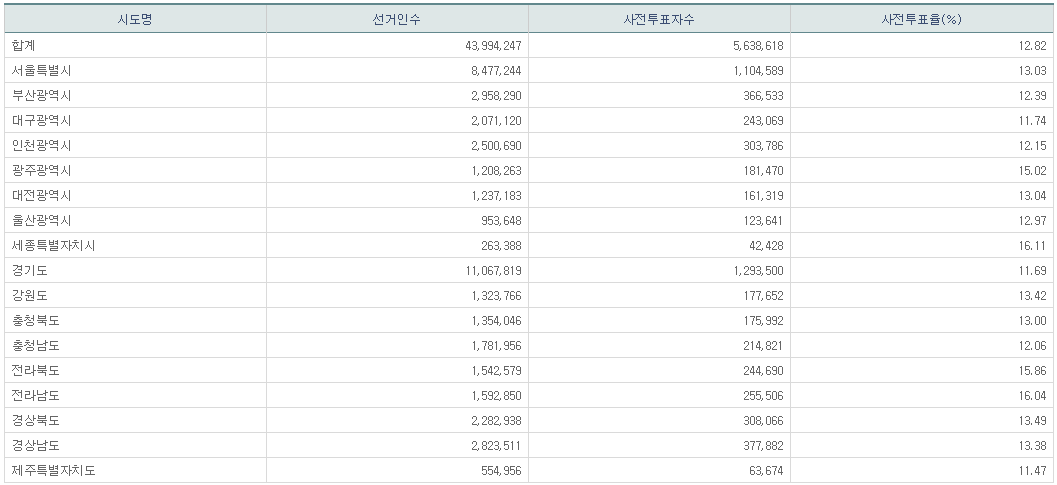Select 광주광역시 early voting rate 15.02
This screenshot has height=485, width=1057.
[1030, 170]
